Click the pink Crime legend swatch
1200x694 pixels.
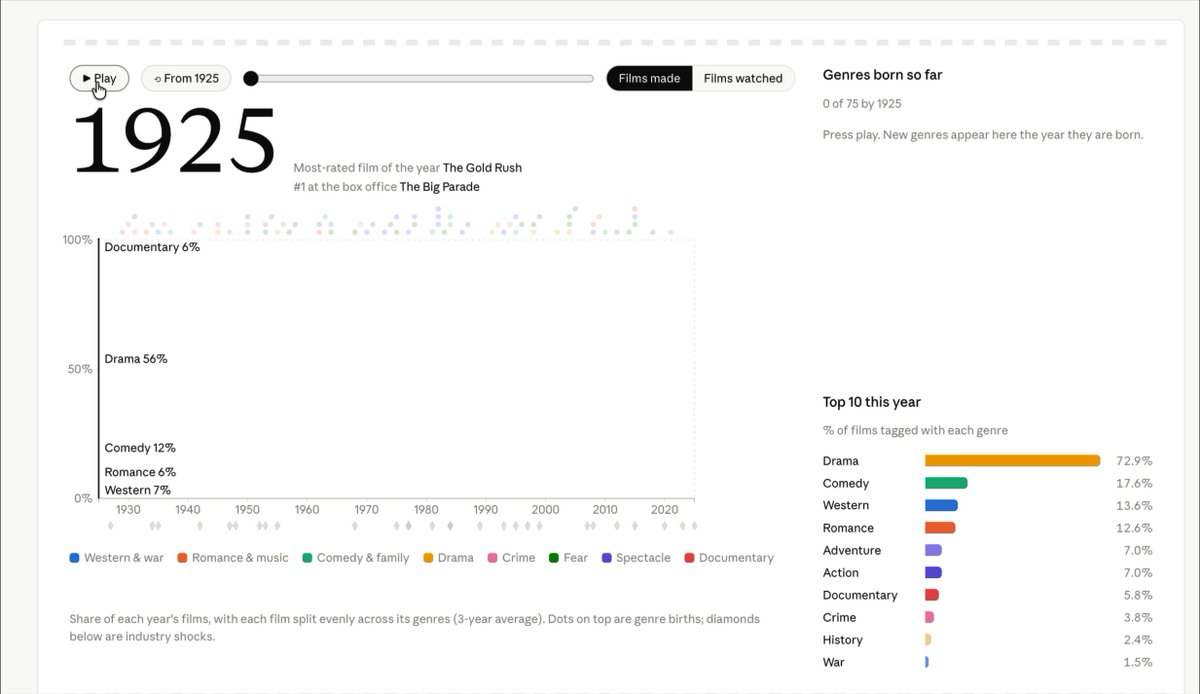pos(493,558)
